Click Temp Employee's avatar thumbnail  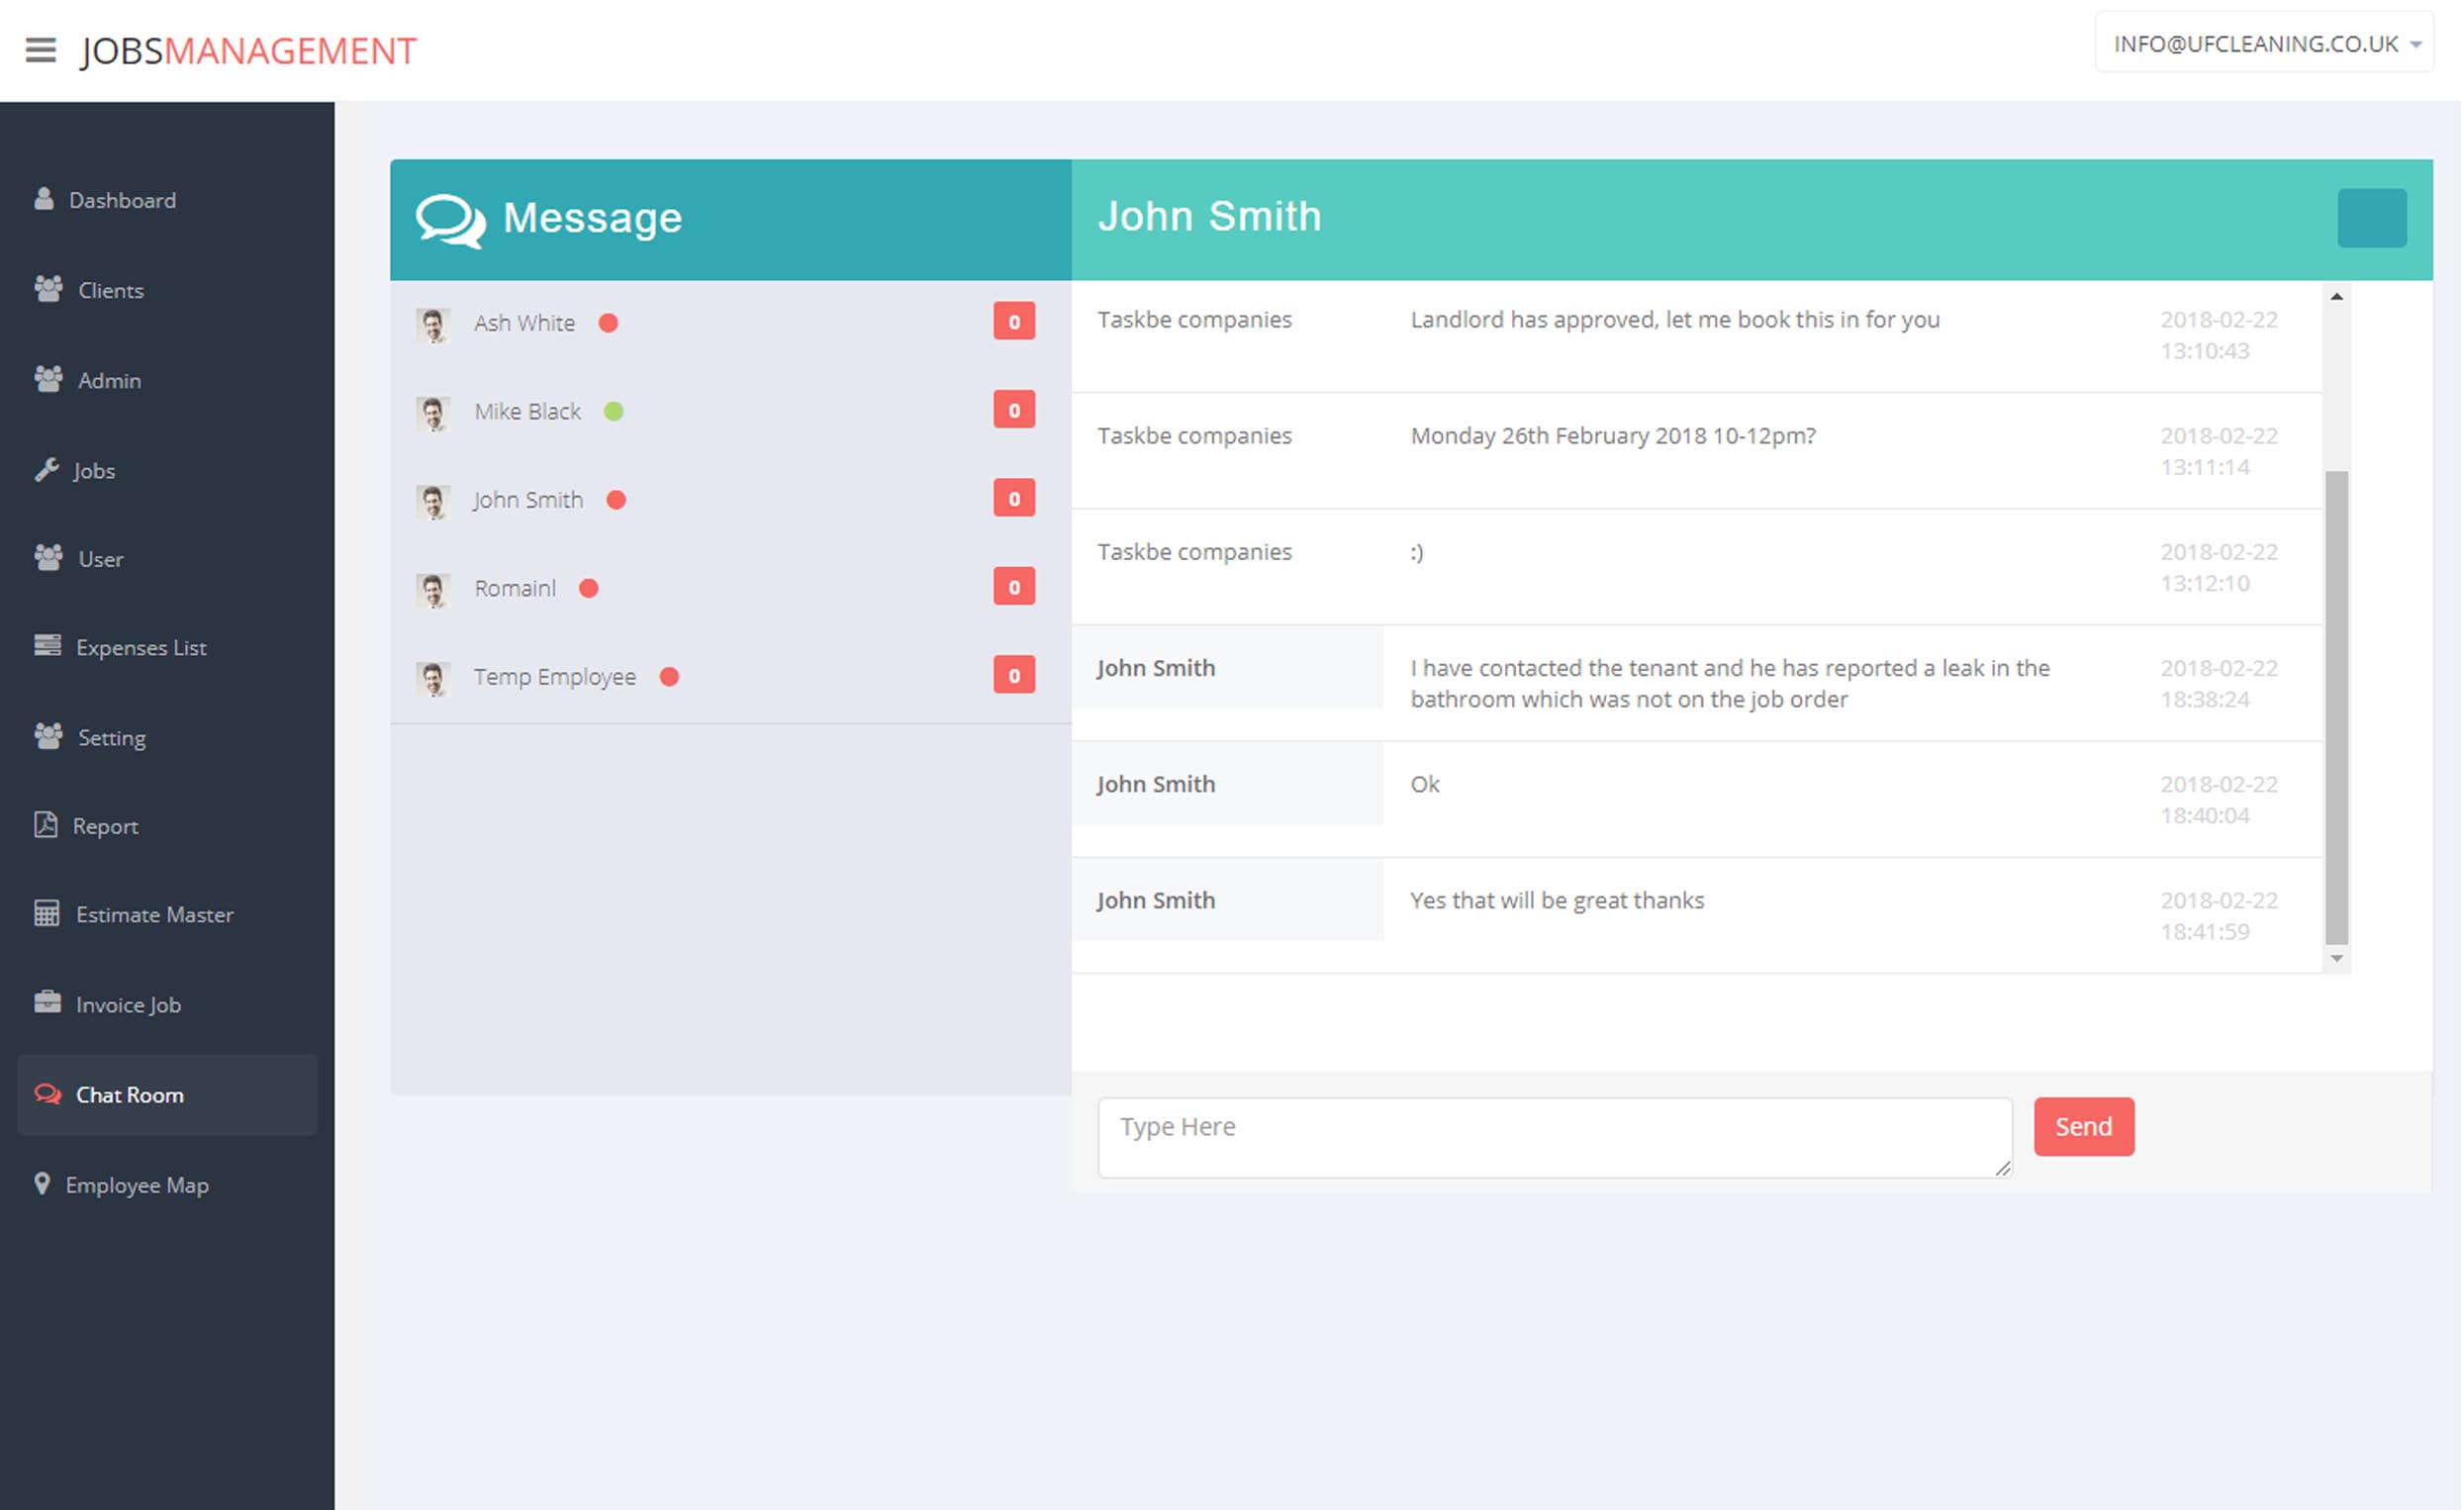point(433,679)
